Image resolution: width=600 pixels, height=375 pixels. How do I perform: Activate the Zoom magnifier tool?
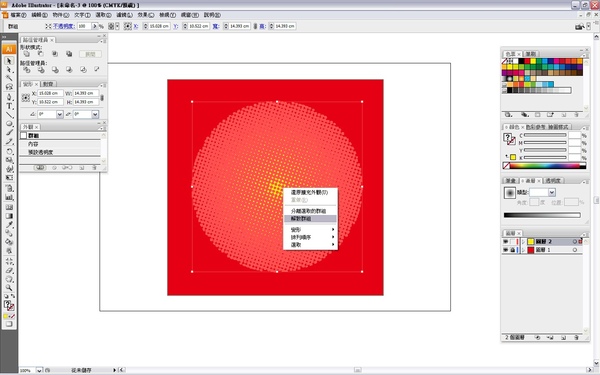[10, 288]
